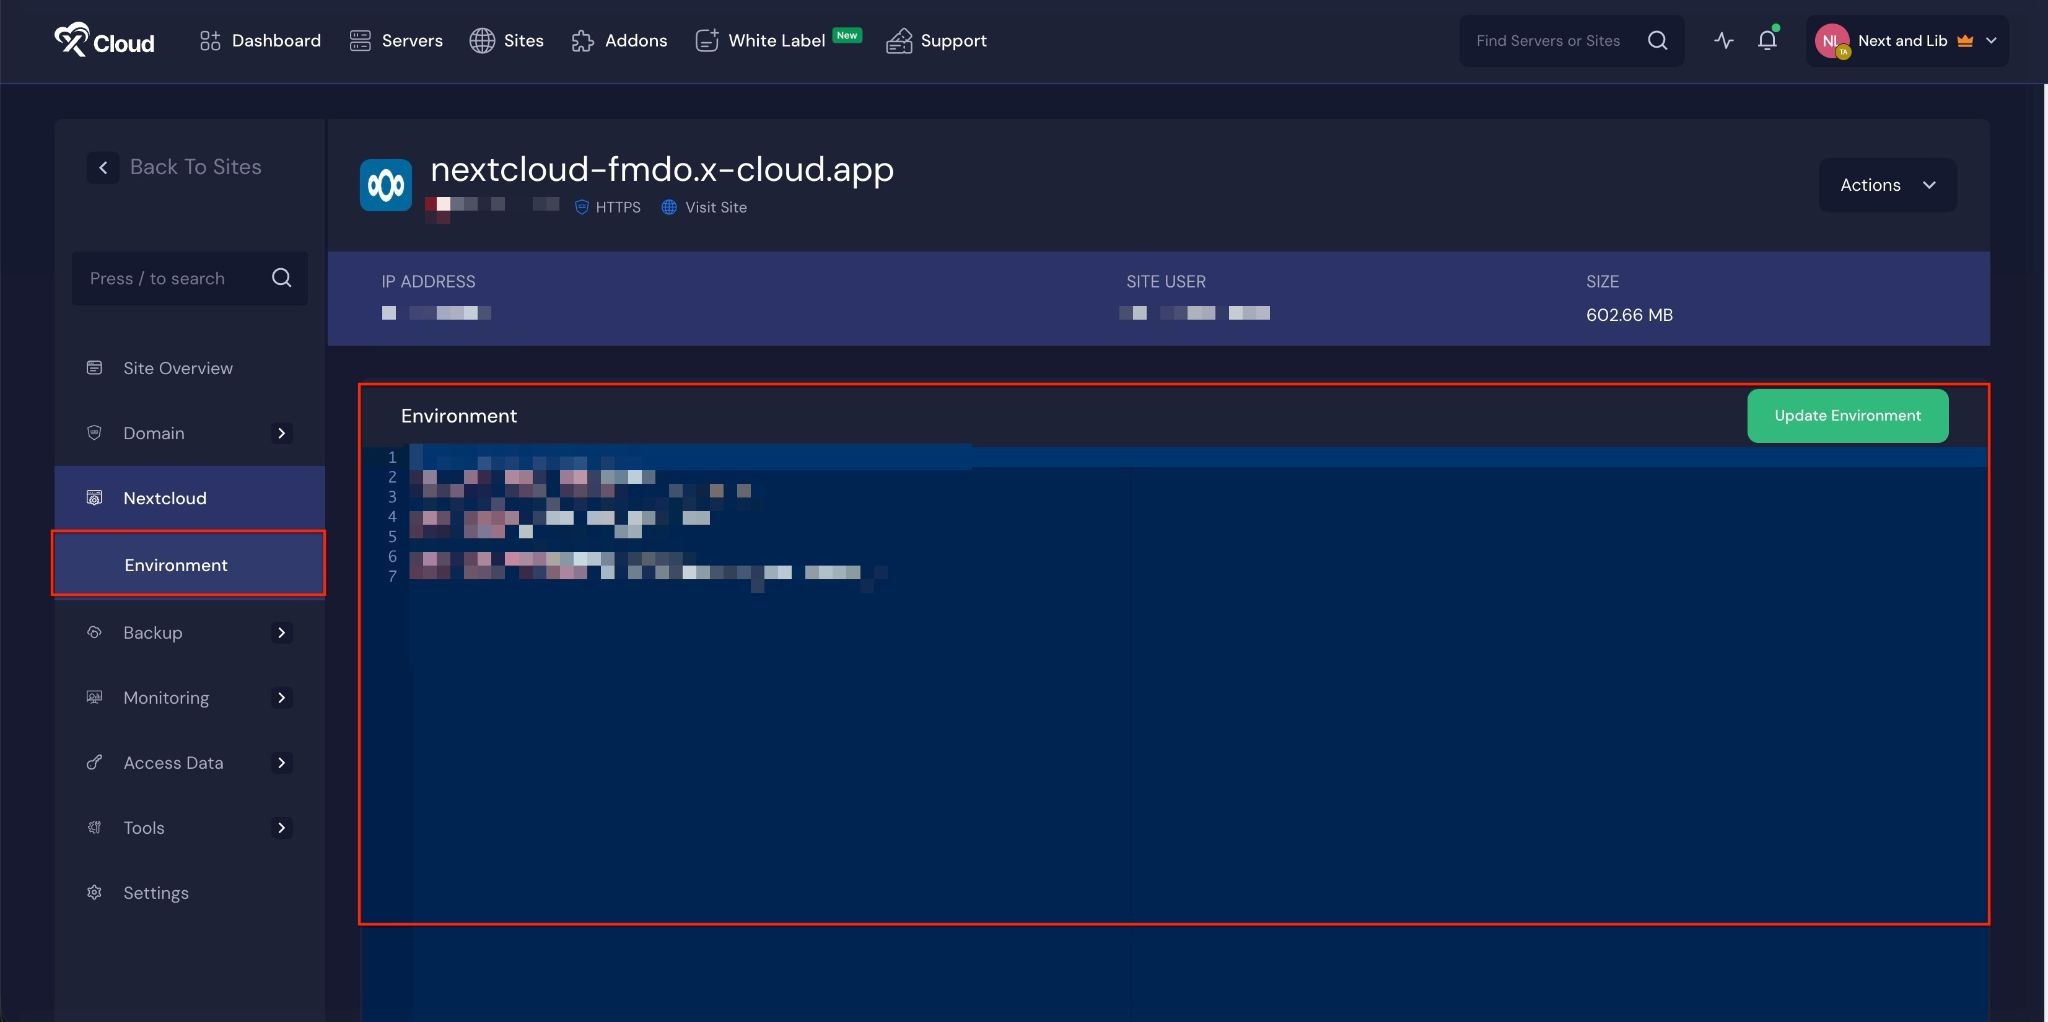The image size is (2048, 1022).
Task: Click the back arrow next to Back To Sites
Action: (103, 167)
